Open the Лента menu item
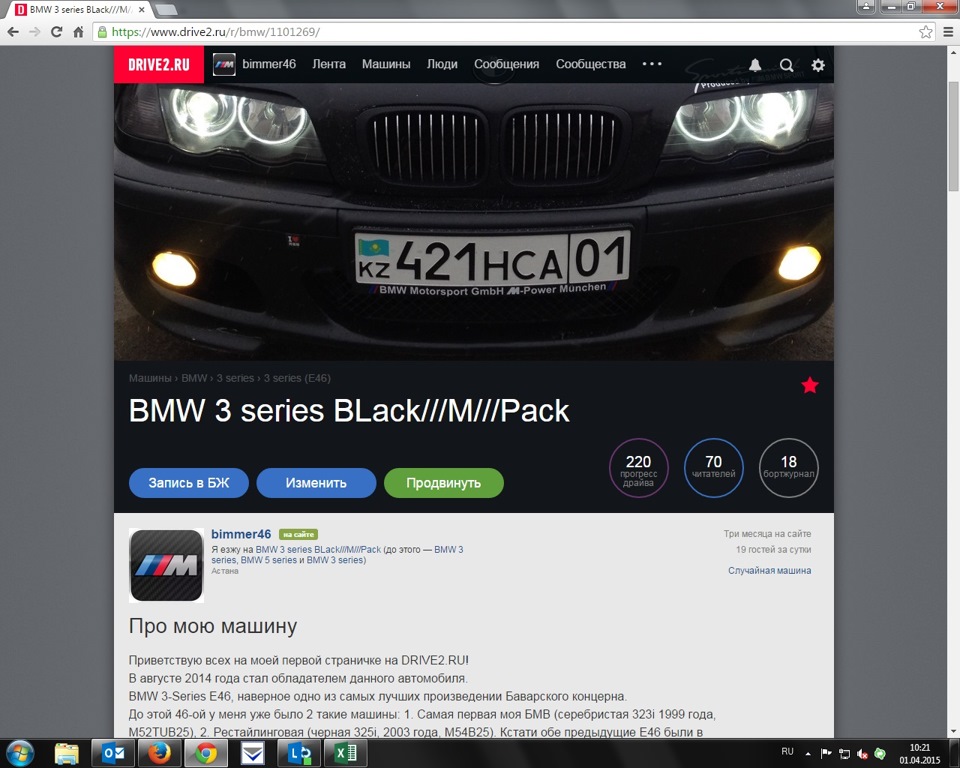This screenshot has width=960, height=768. [x=329, y=64]
